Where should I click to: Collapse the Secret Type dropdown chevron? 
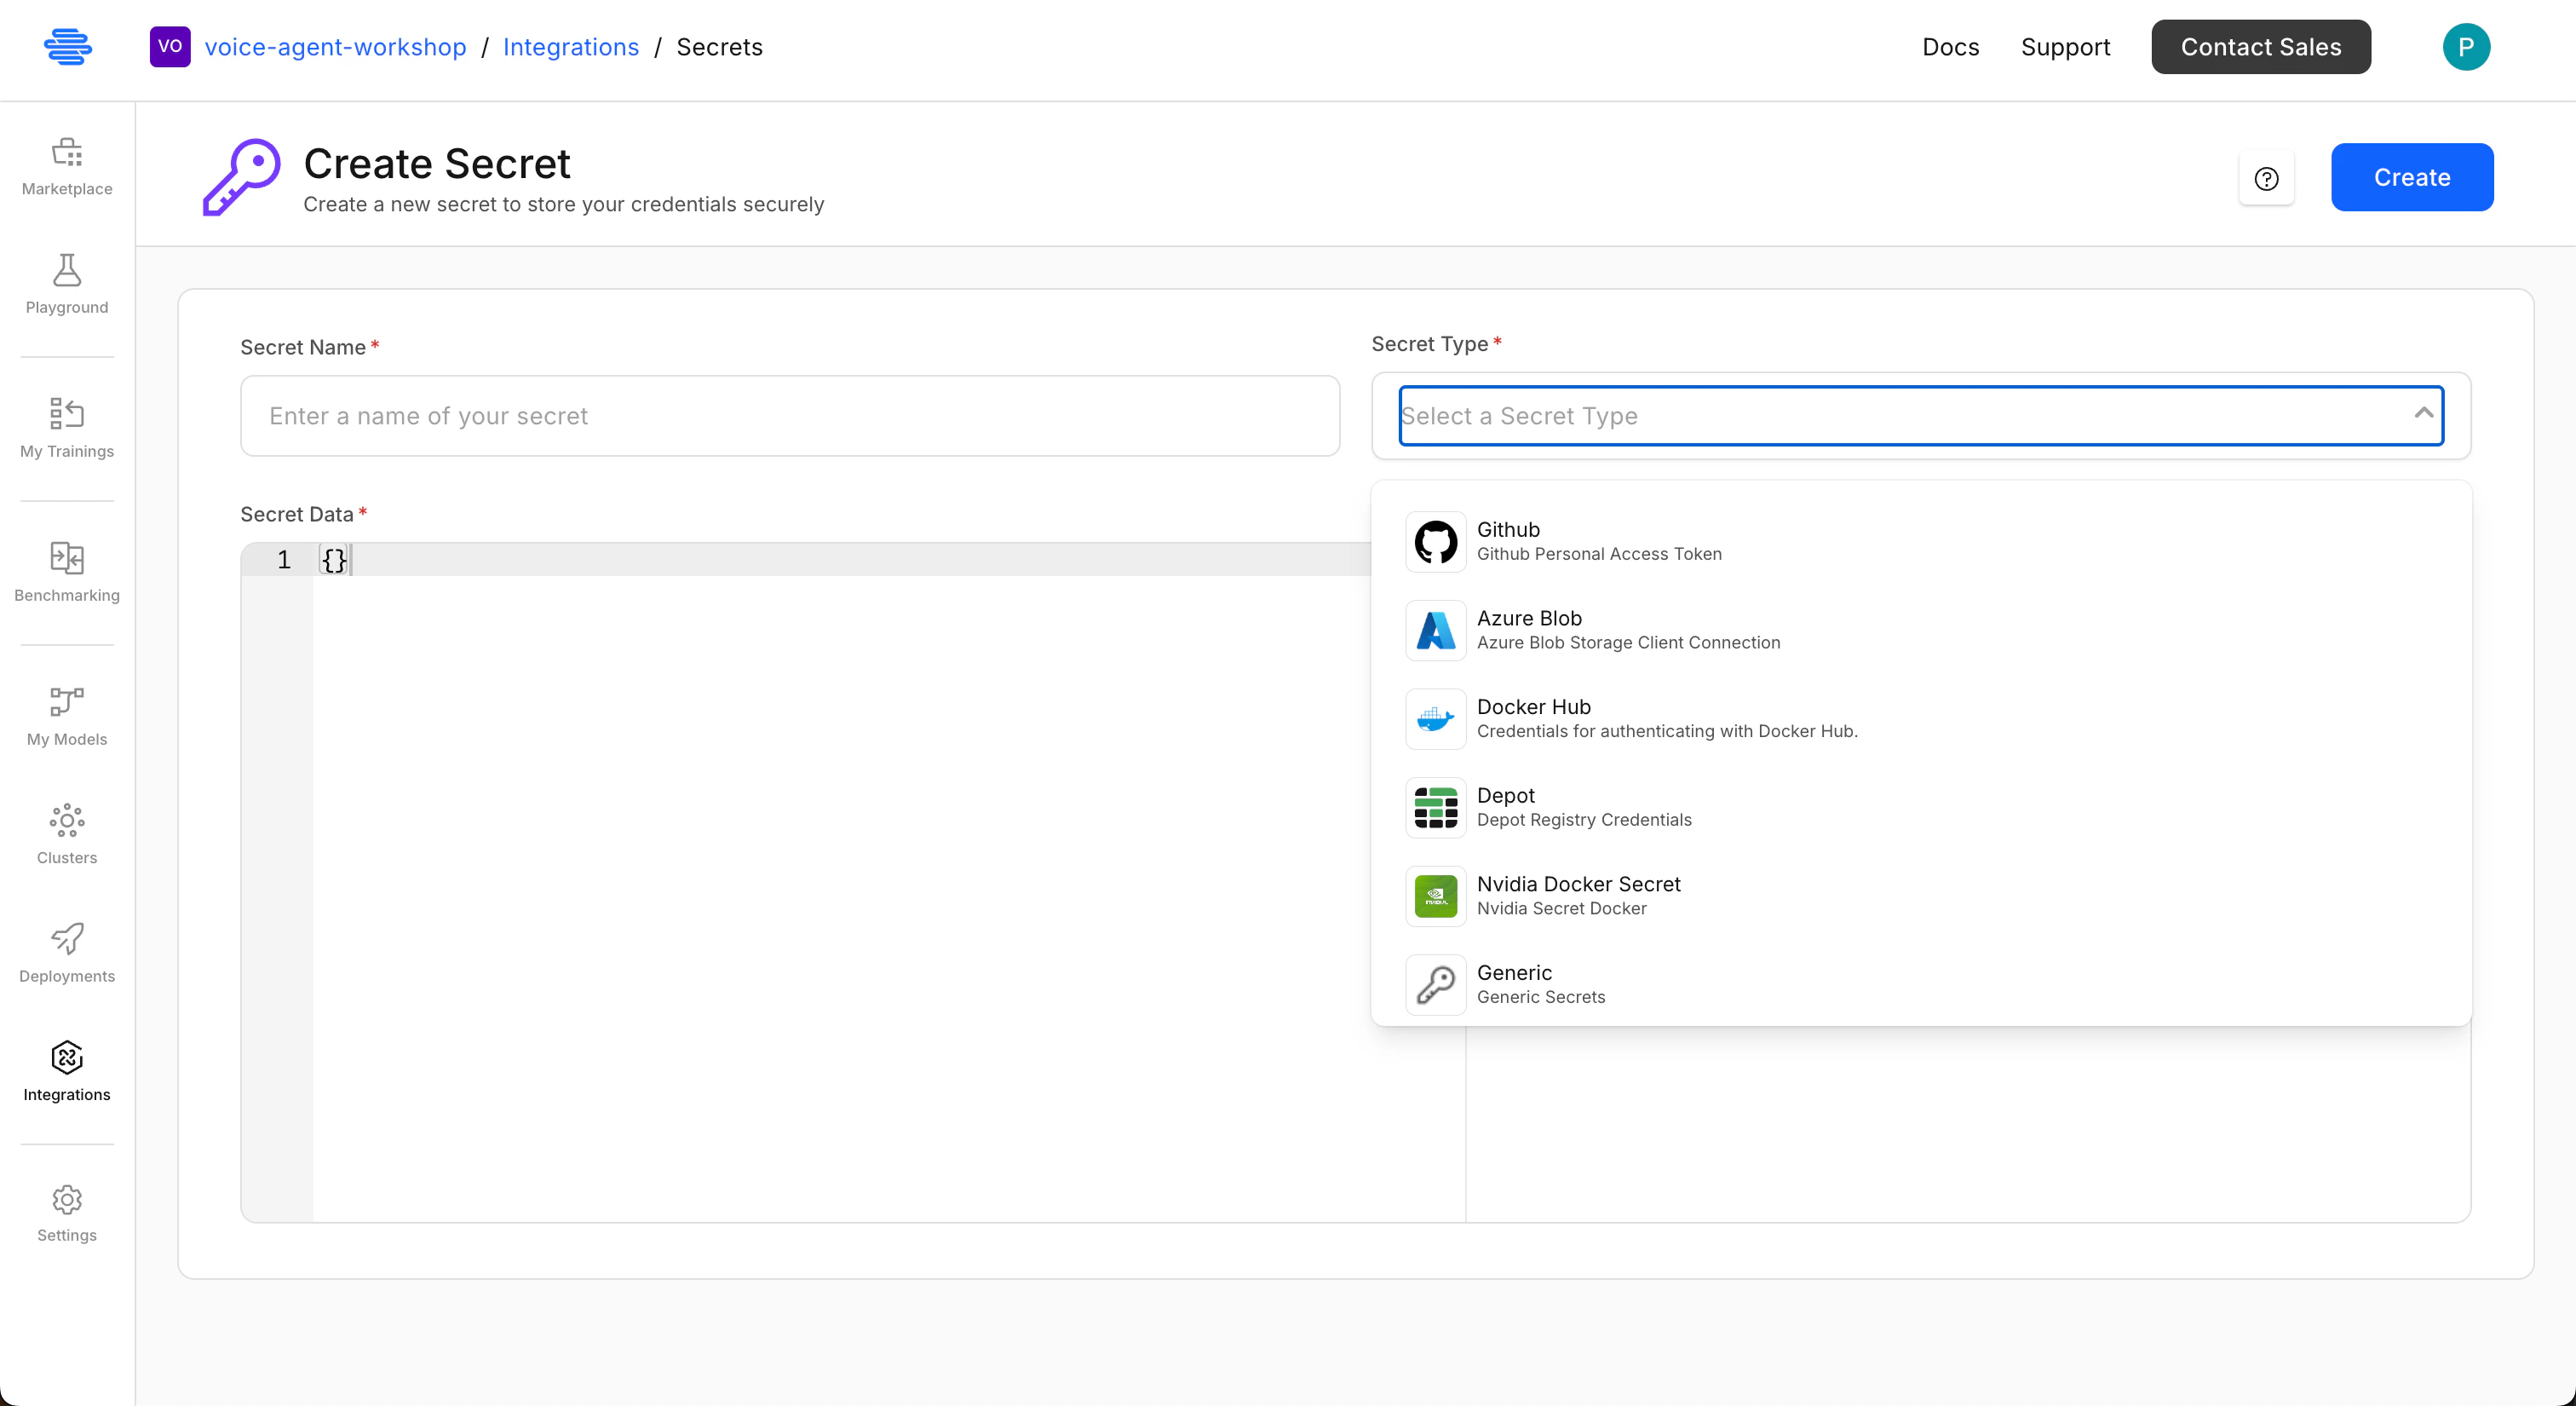click(2423, 414)
